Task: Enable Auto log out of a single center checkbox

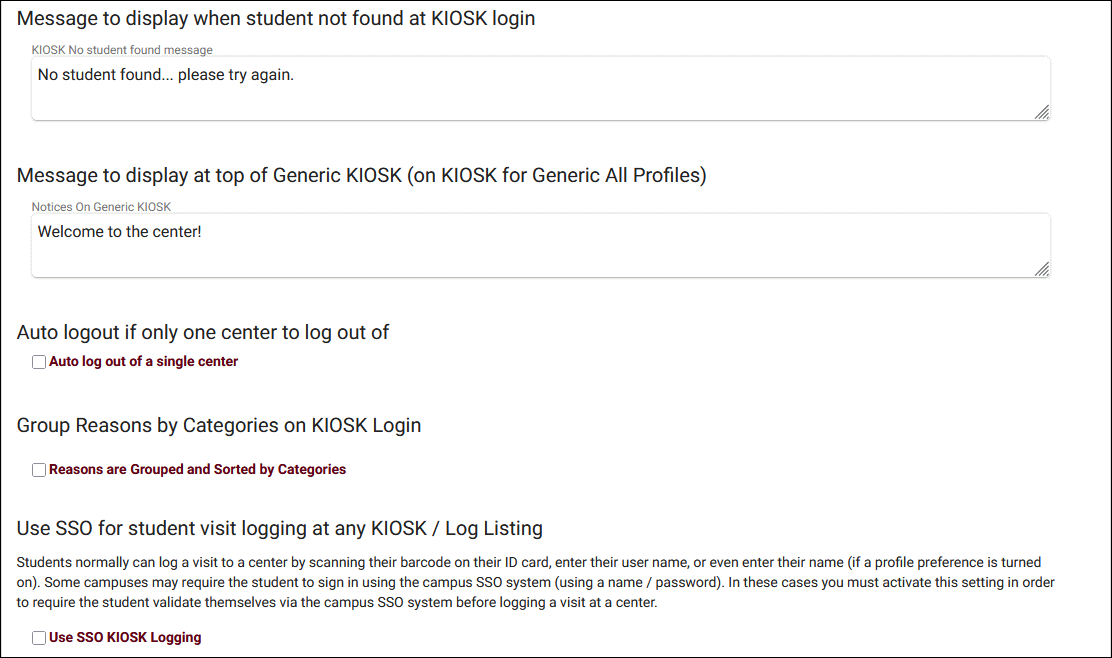Action: 39,362
